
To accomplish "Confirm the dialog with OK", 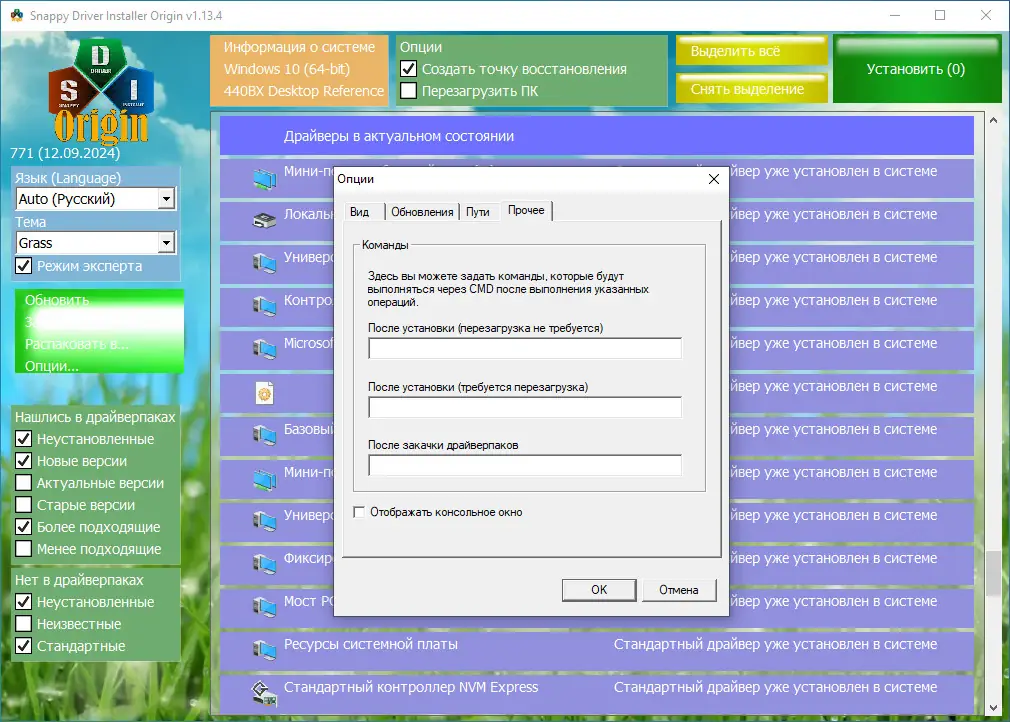I will [599, 590].
